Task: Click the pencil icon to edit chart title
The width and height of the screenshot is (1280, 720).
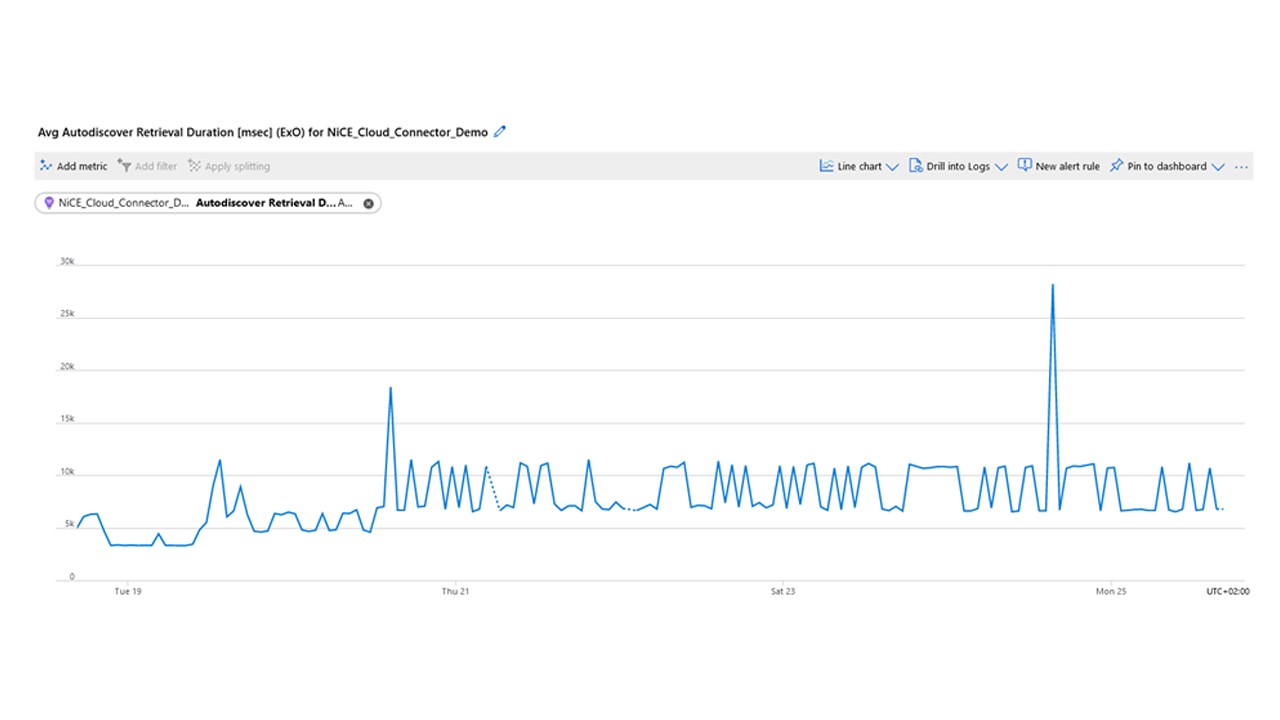Action: tap(501, 132)
